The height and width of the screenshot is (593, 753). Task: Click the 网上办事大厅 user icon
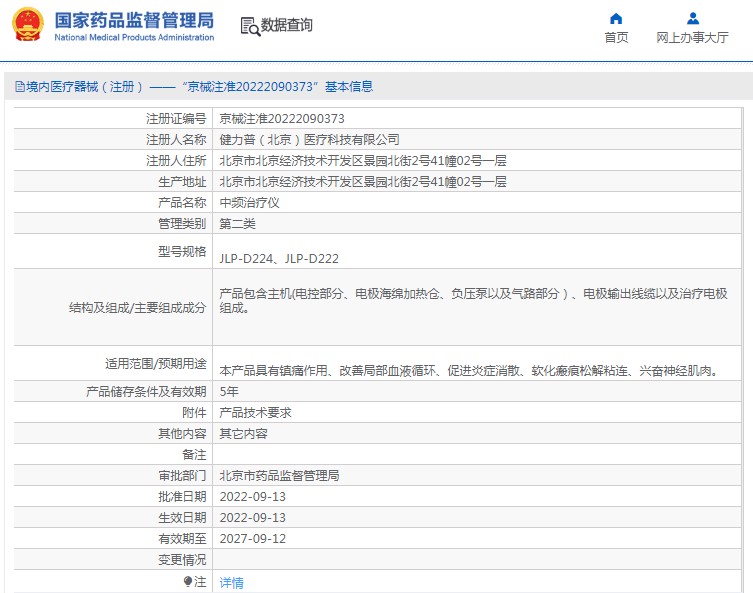(692, 19)
